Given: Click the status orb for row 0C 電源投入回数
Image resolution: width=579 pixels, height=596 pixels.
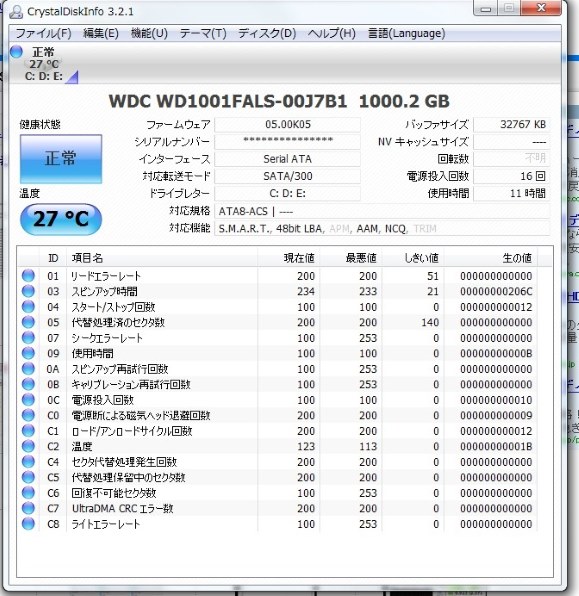Looking at the screenshot, I should coord(28,400).
